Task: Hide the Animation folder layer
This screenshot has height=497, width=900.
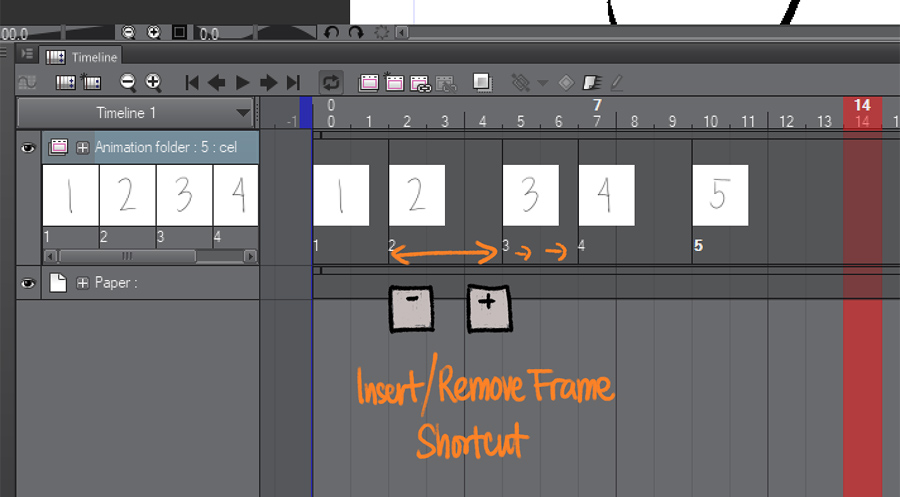Action: [x=28, y=148]
